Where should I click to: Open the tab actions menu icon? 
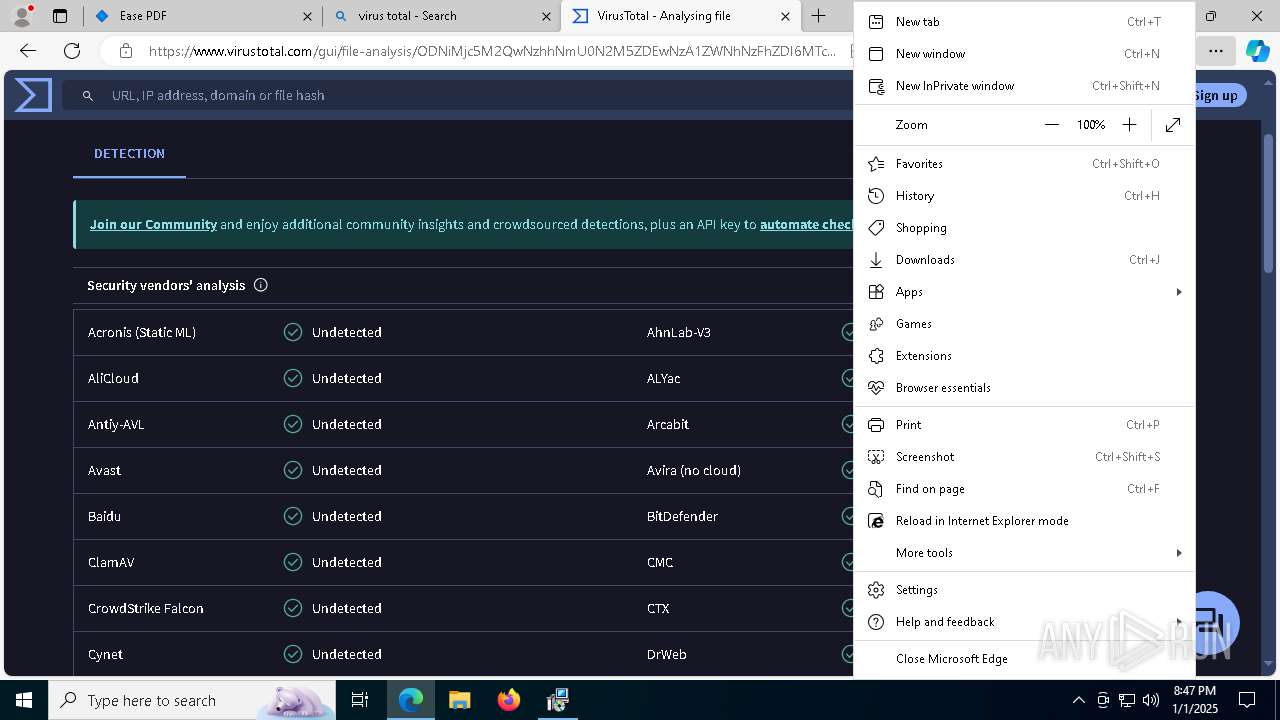click(x=60, y=16)
